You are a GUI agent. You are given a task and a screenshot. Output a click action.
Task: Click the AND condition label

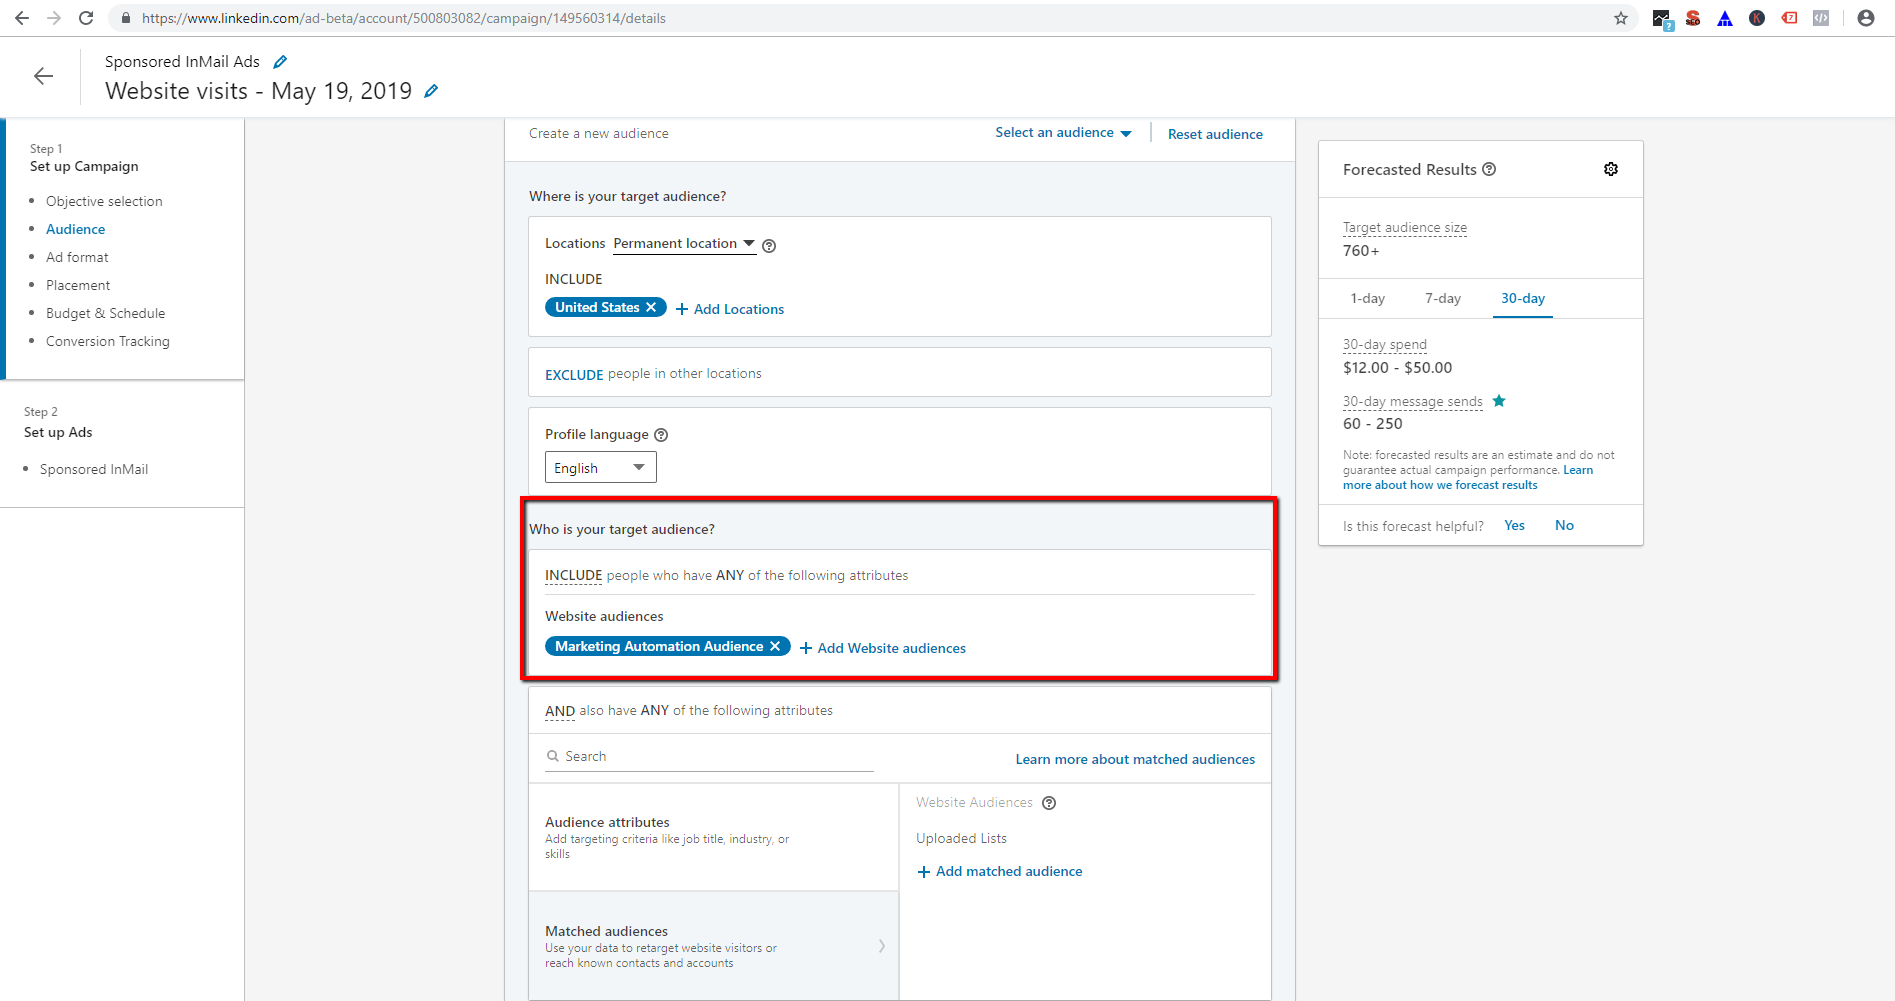(560, 711)
